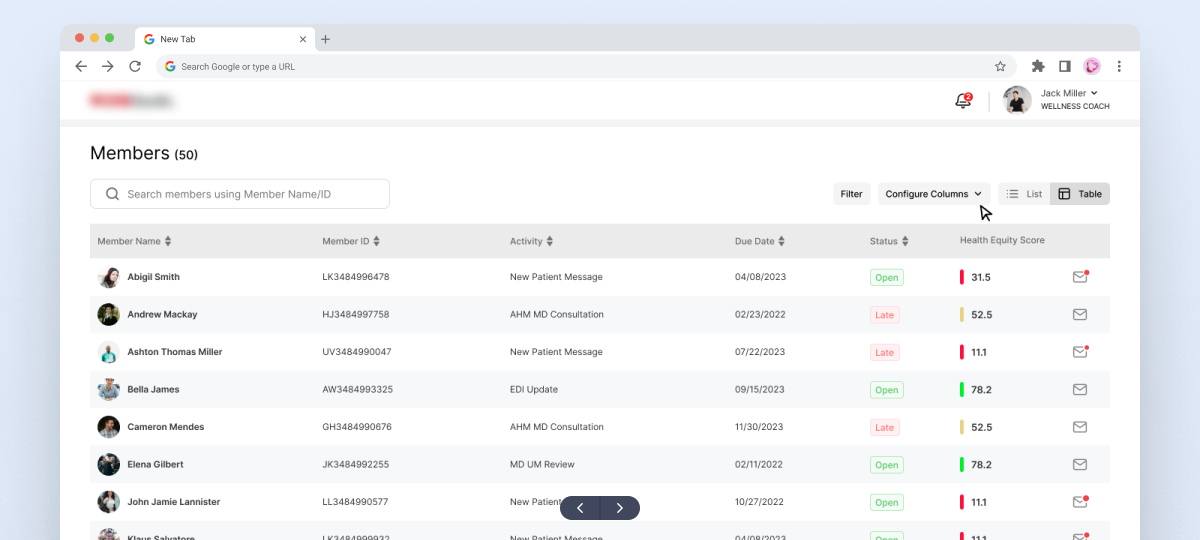Click the envelope icon in Andrew Mackay's row
1200x540 pixels.
(x=1080, y=314)
